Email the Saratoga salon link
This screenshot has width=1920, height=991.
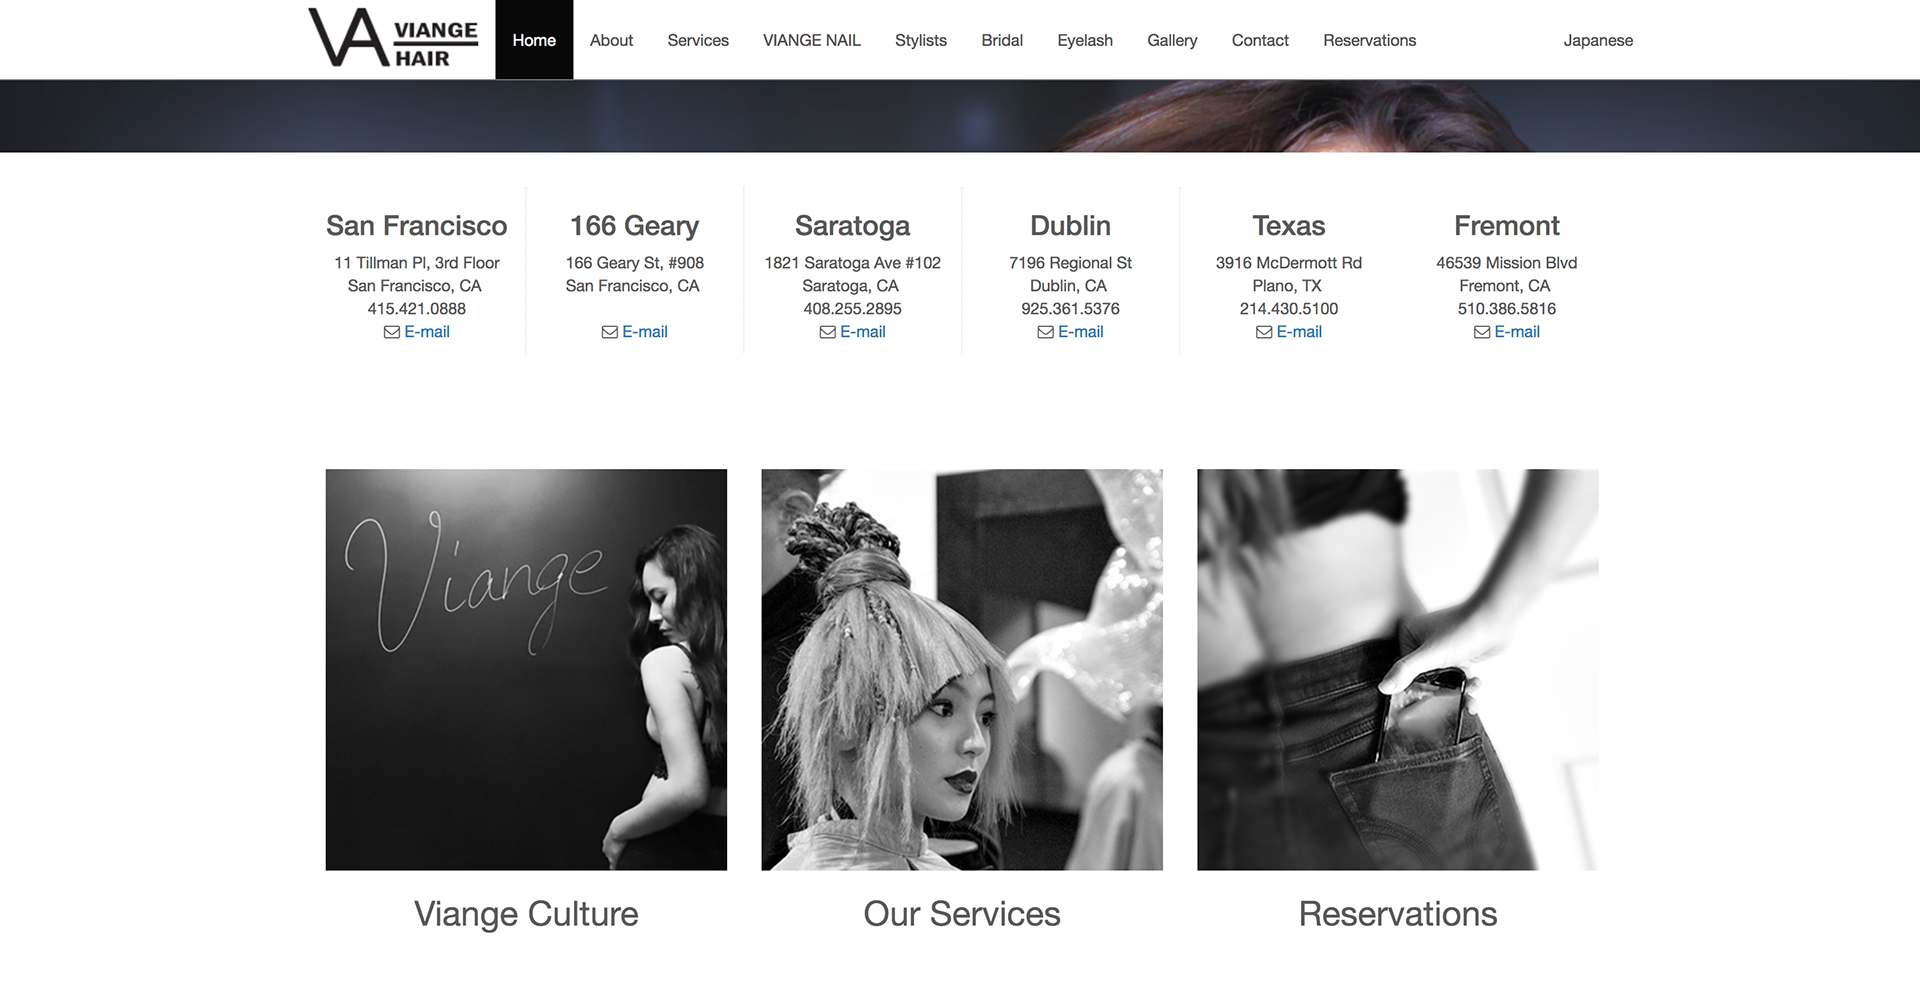tap(863, 332)
